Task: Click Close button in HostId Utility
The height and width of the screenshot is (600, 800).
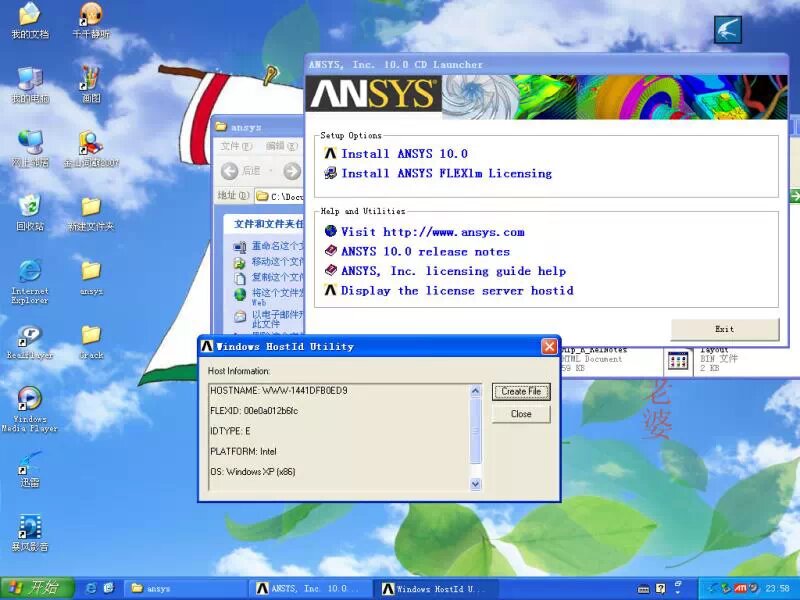Action: [521, 414]
